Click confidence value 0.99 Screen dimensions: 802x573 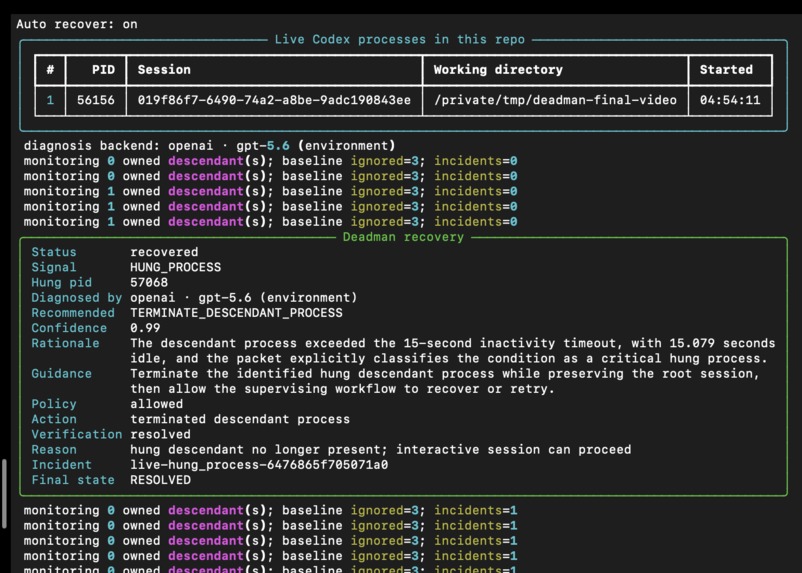click(x=145, y=328)
